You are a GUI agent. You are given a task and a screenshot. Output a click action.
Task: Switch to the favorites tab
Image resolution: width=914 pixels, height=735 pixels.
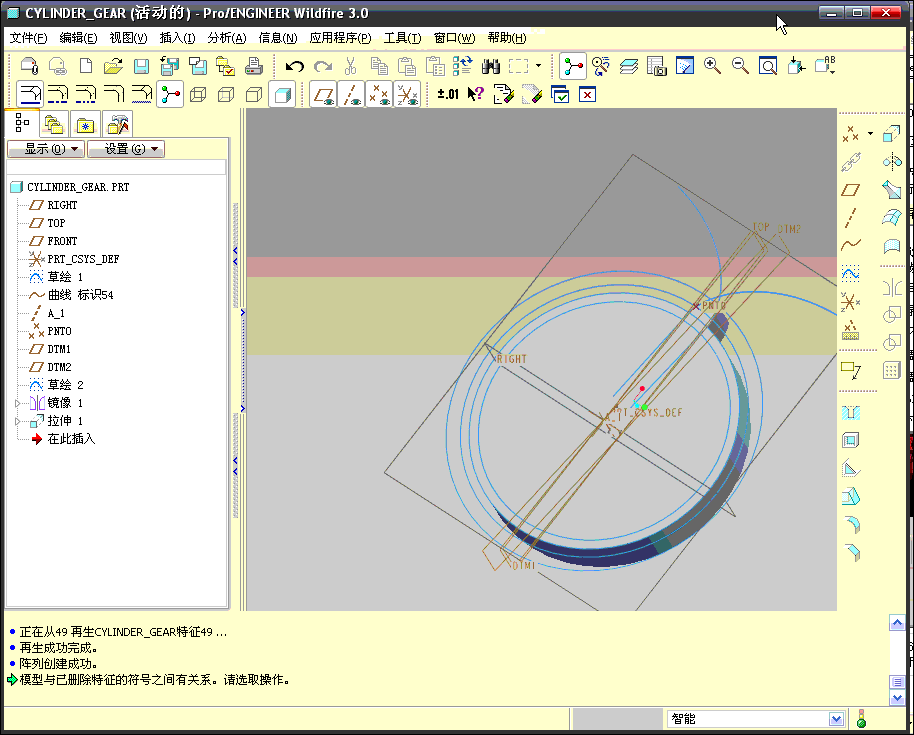[85, 124]
